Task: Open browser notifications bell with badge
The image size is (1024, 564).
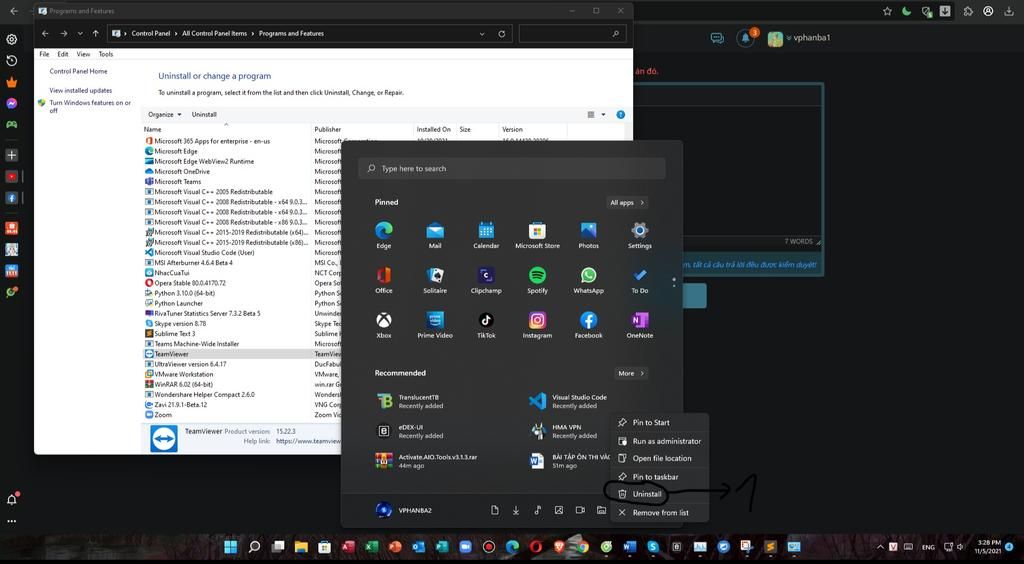Action: [x=746, y=37]
